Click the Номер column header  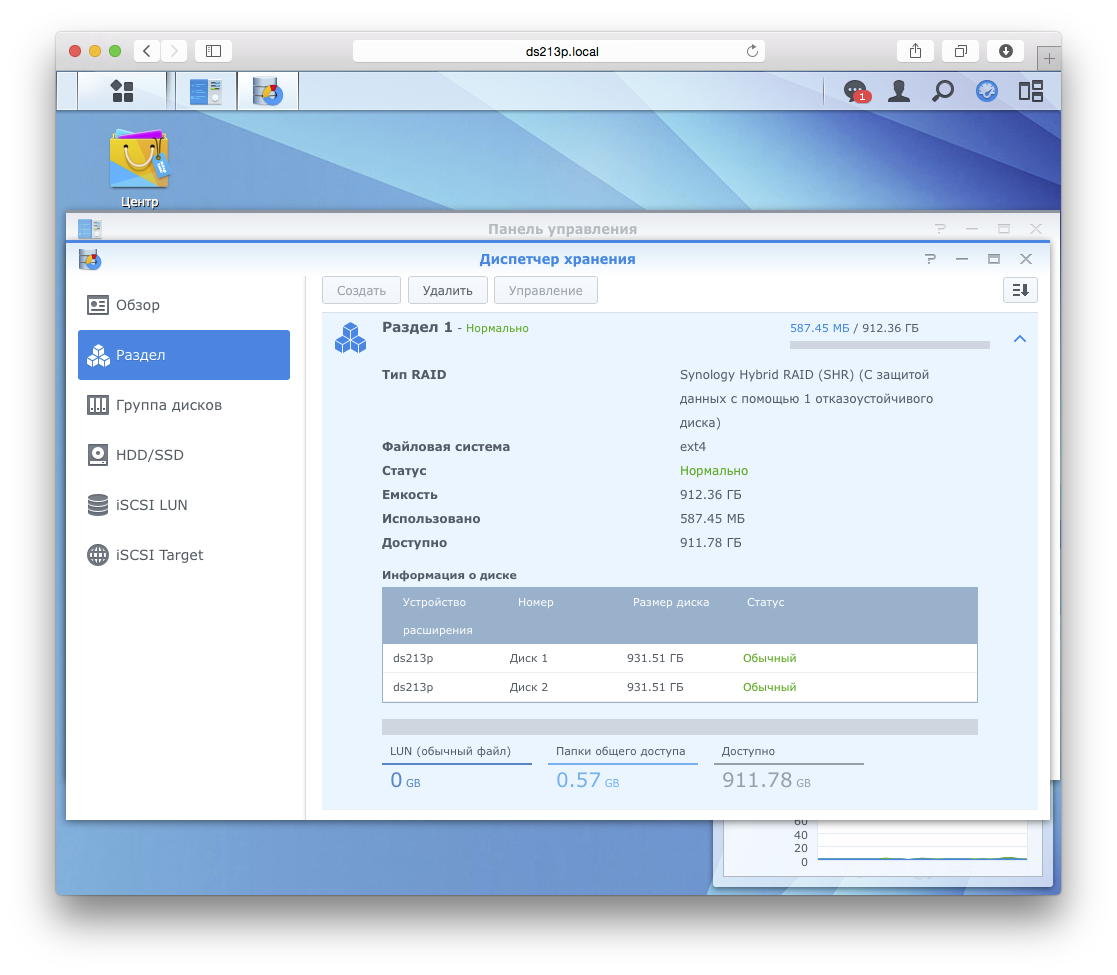click(536, 602)
